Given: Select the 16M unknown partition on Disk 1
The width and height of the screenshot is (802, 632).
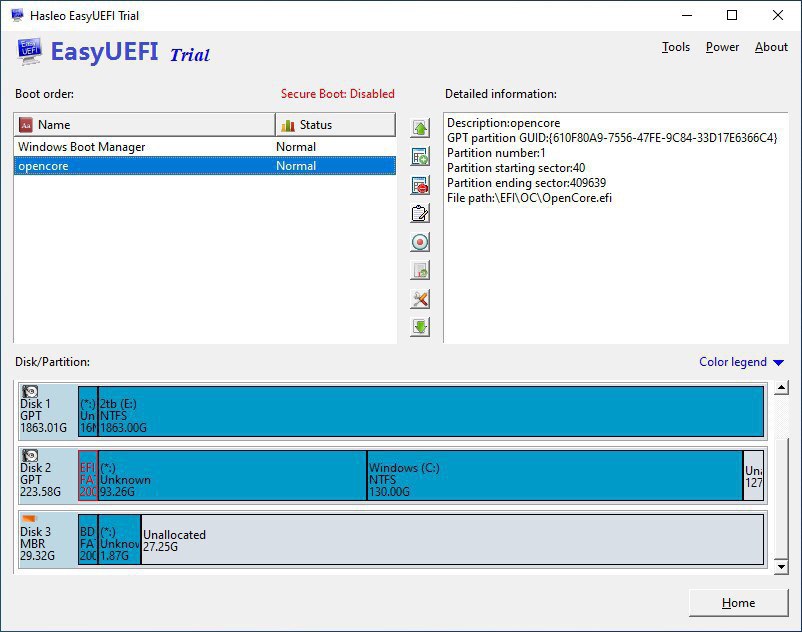Looking at the screenshot, I should (88, 411).
